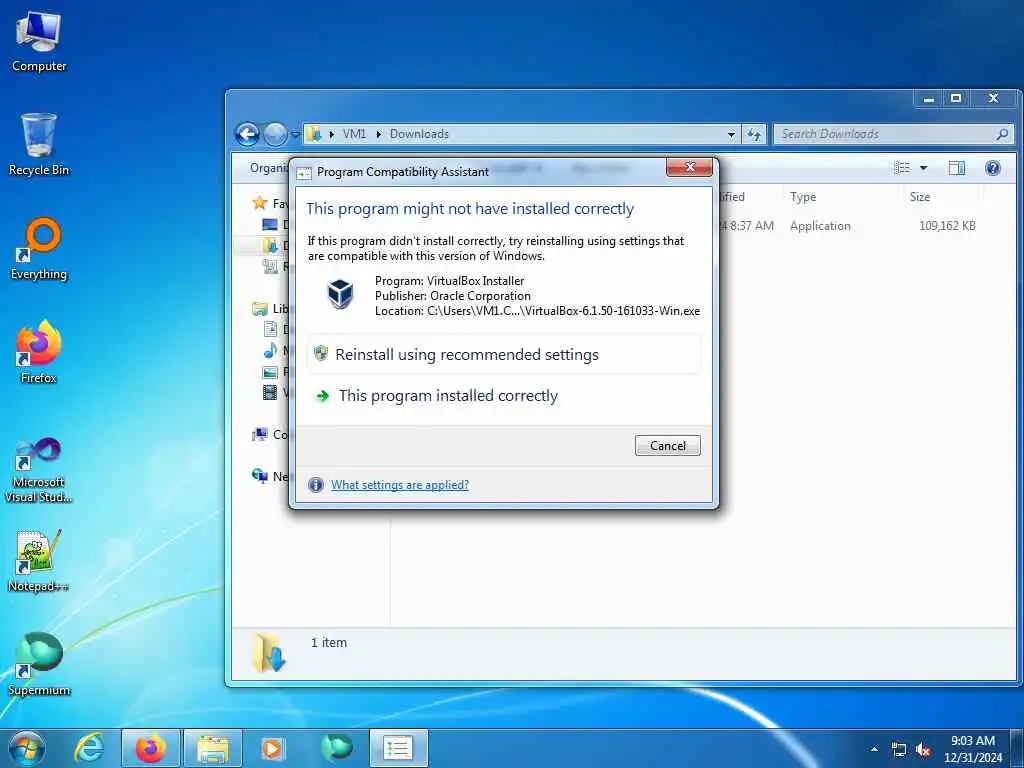
Task: Close the Program Compatibility Assistant with the X
Action: 690,167
